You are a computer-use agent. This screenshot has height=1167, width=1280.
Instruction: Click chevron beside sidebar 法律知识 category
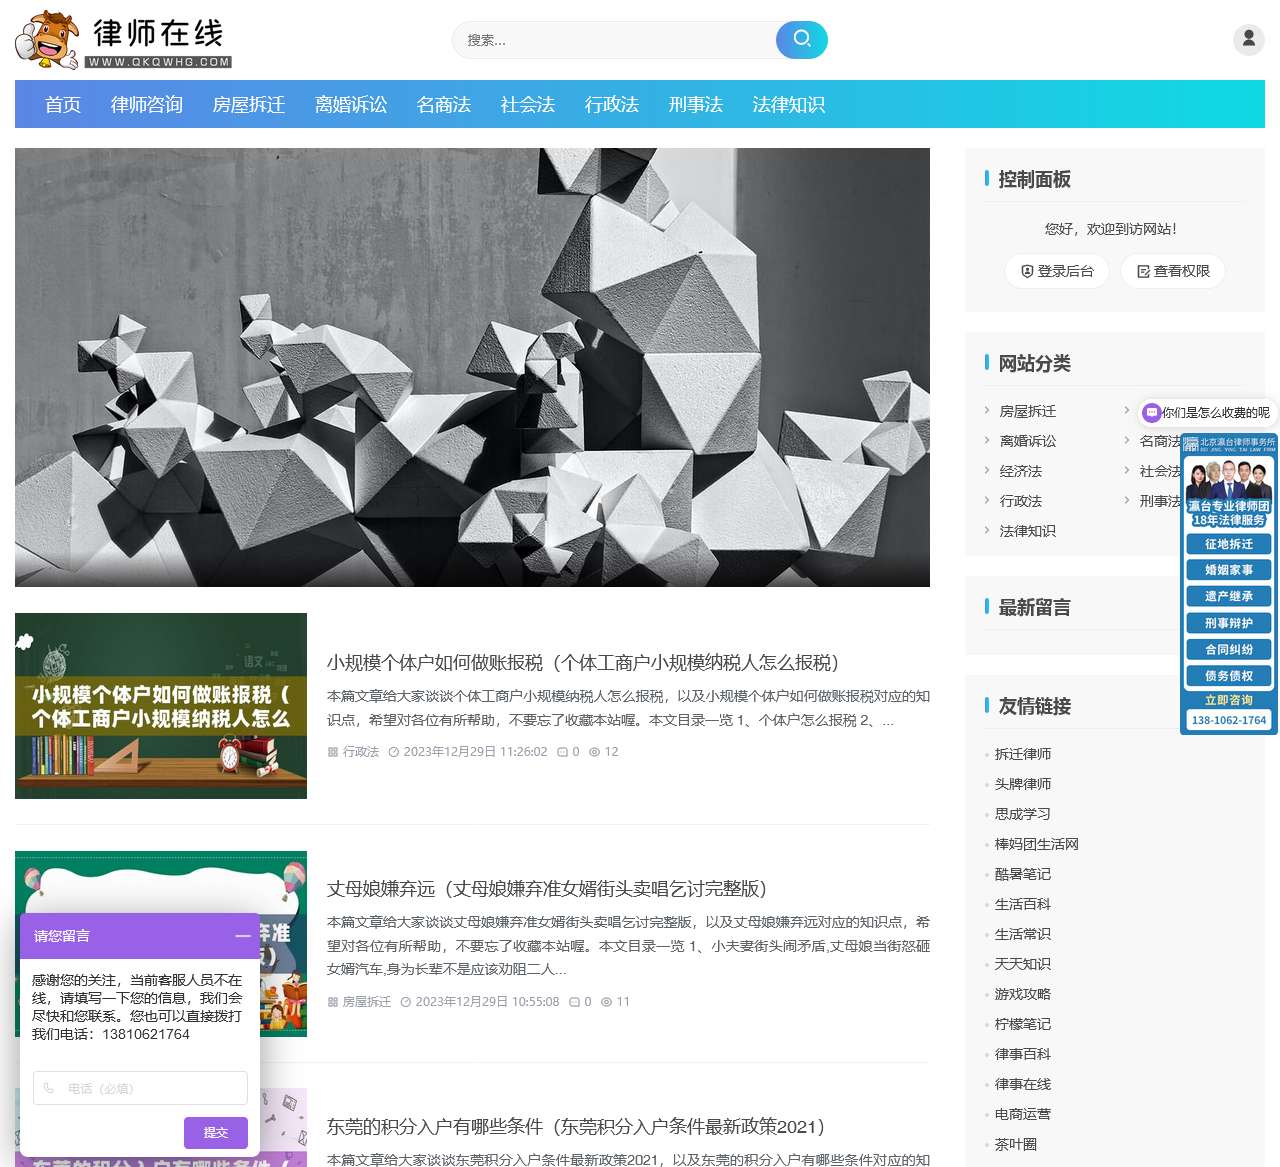[987, 530]
